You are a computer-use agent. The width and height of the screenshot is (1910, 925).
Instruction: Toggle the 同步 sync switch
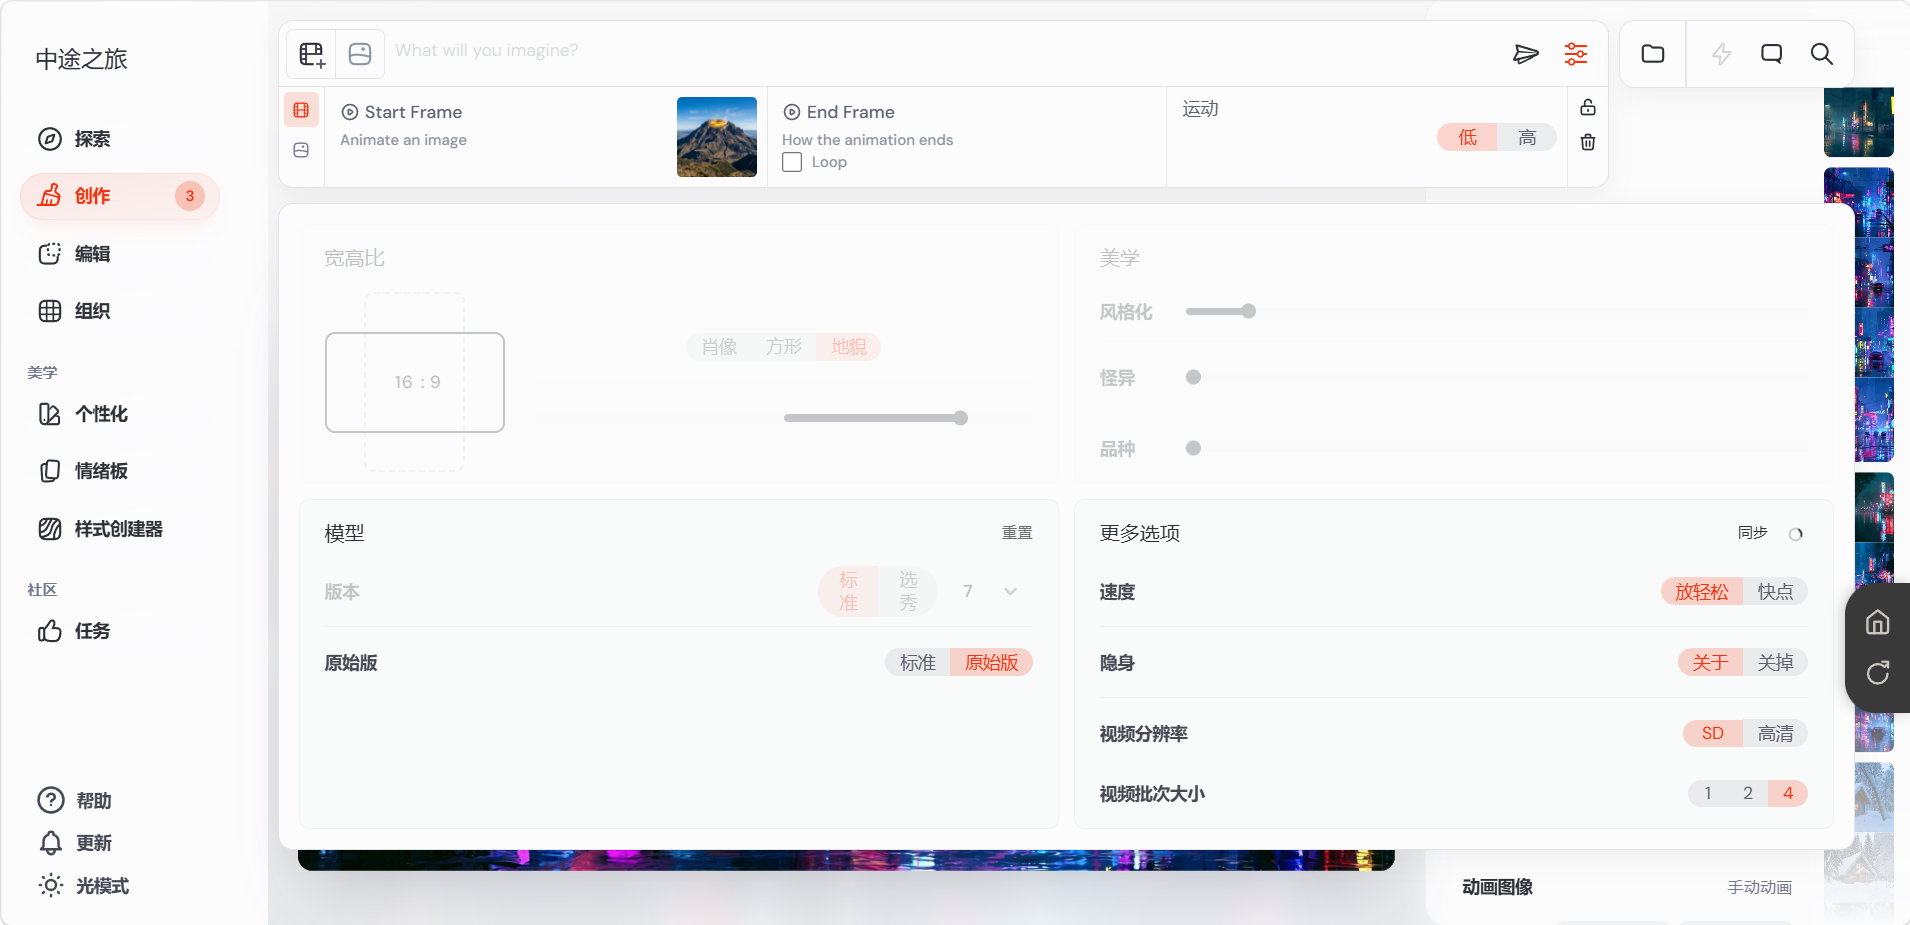(1796, 534)
